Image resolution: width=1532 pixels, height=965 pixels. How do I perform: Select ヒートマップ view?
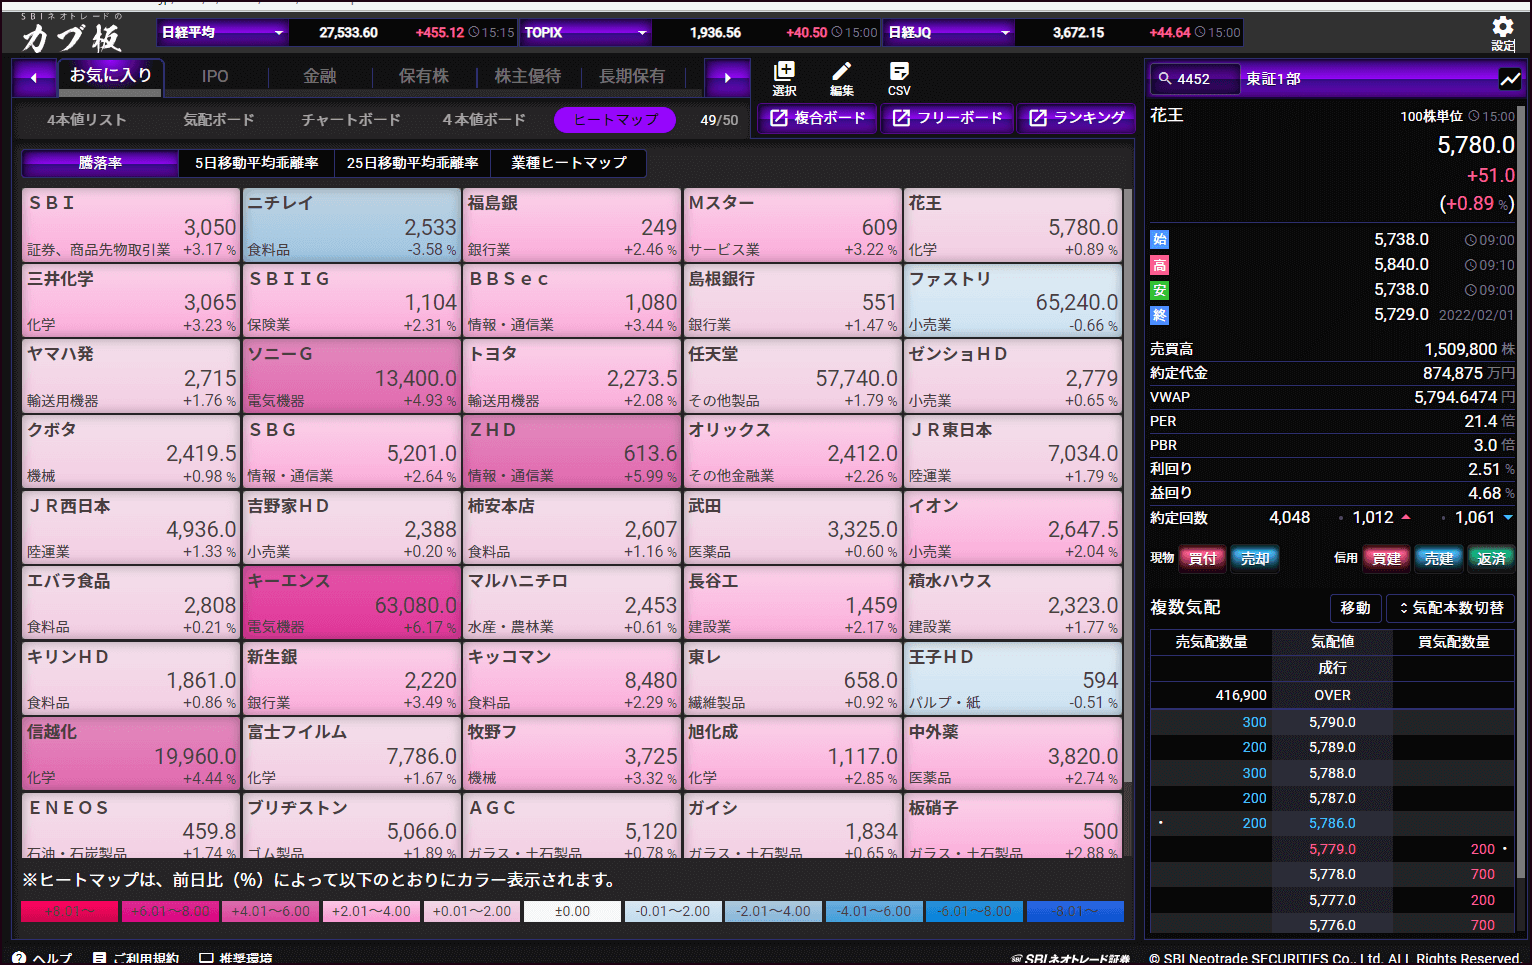(615, 120)
